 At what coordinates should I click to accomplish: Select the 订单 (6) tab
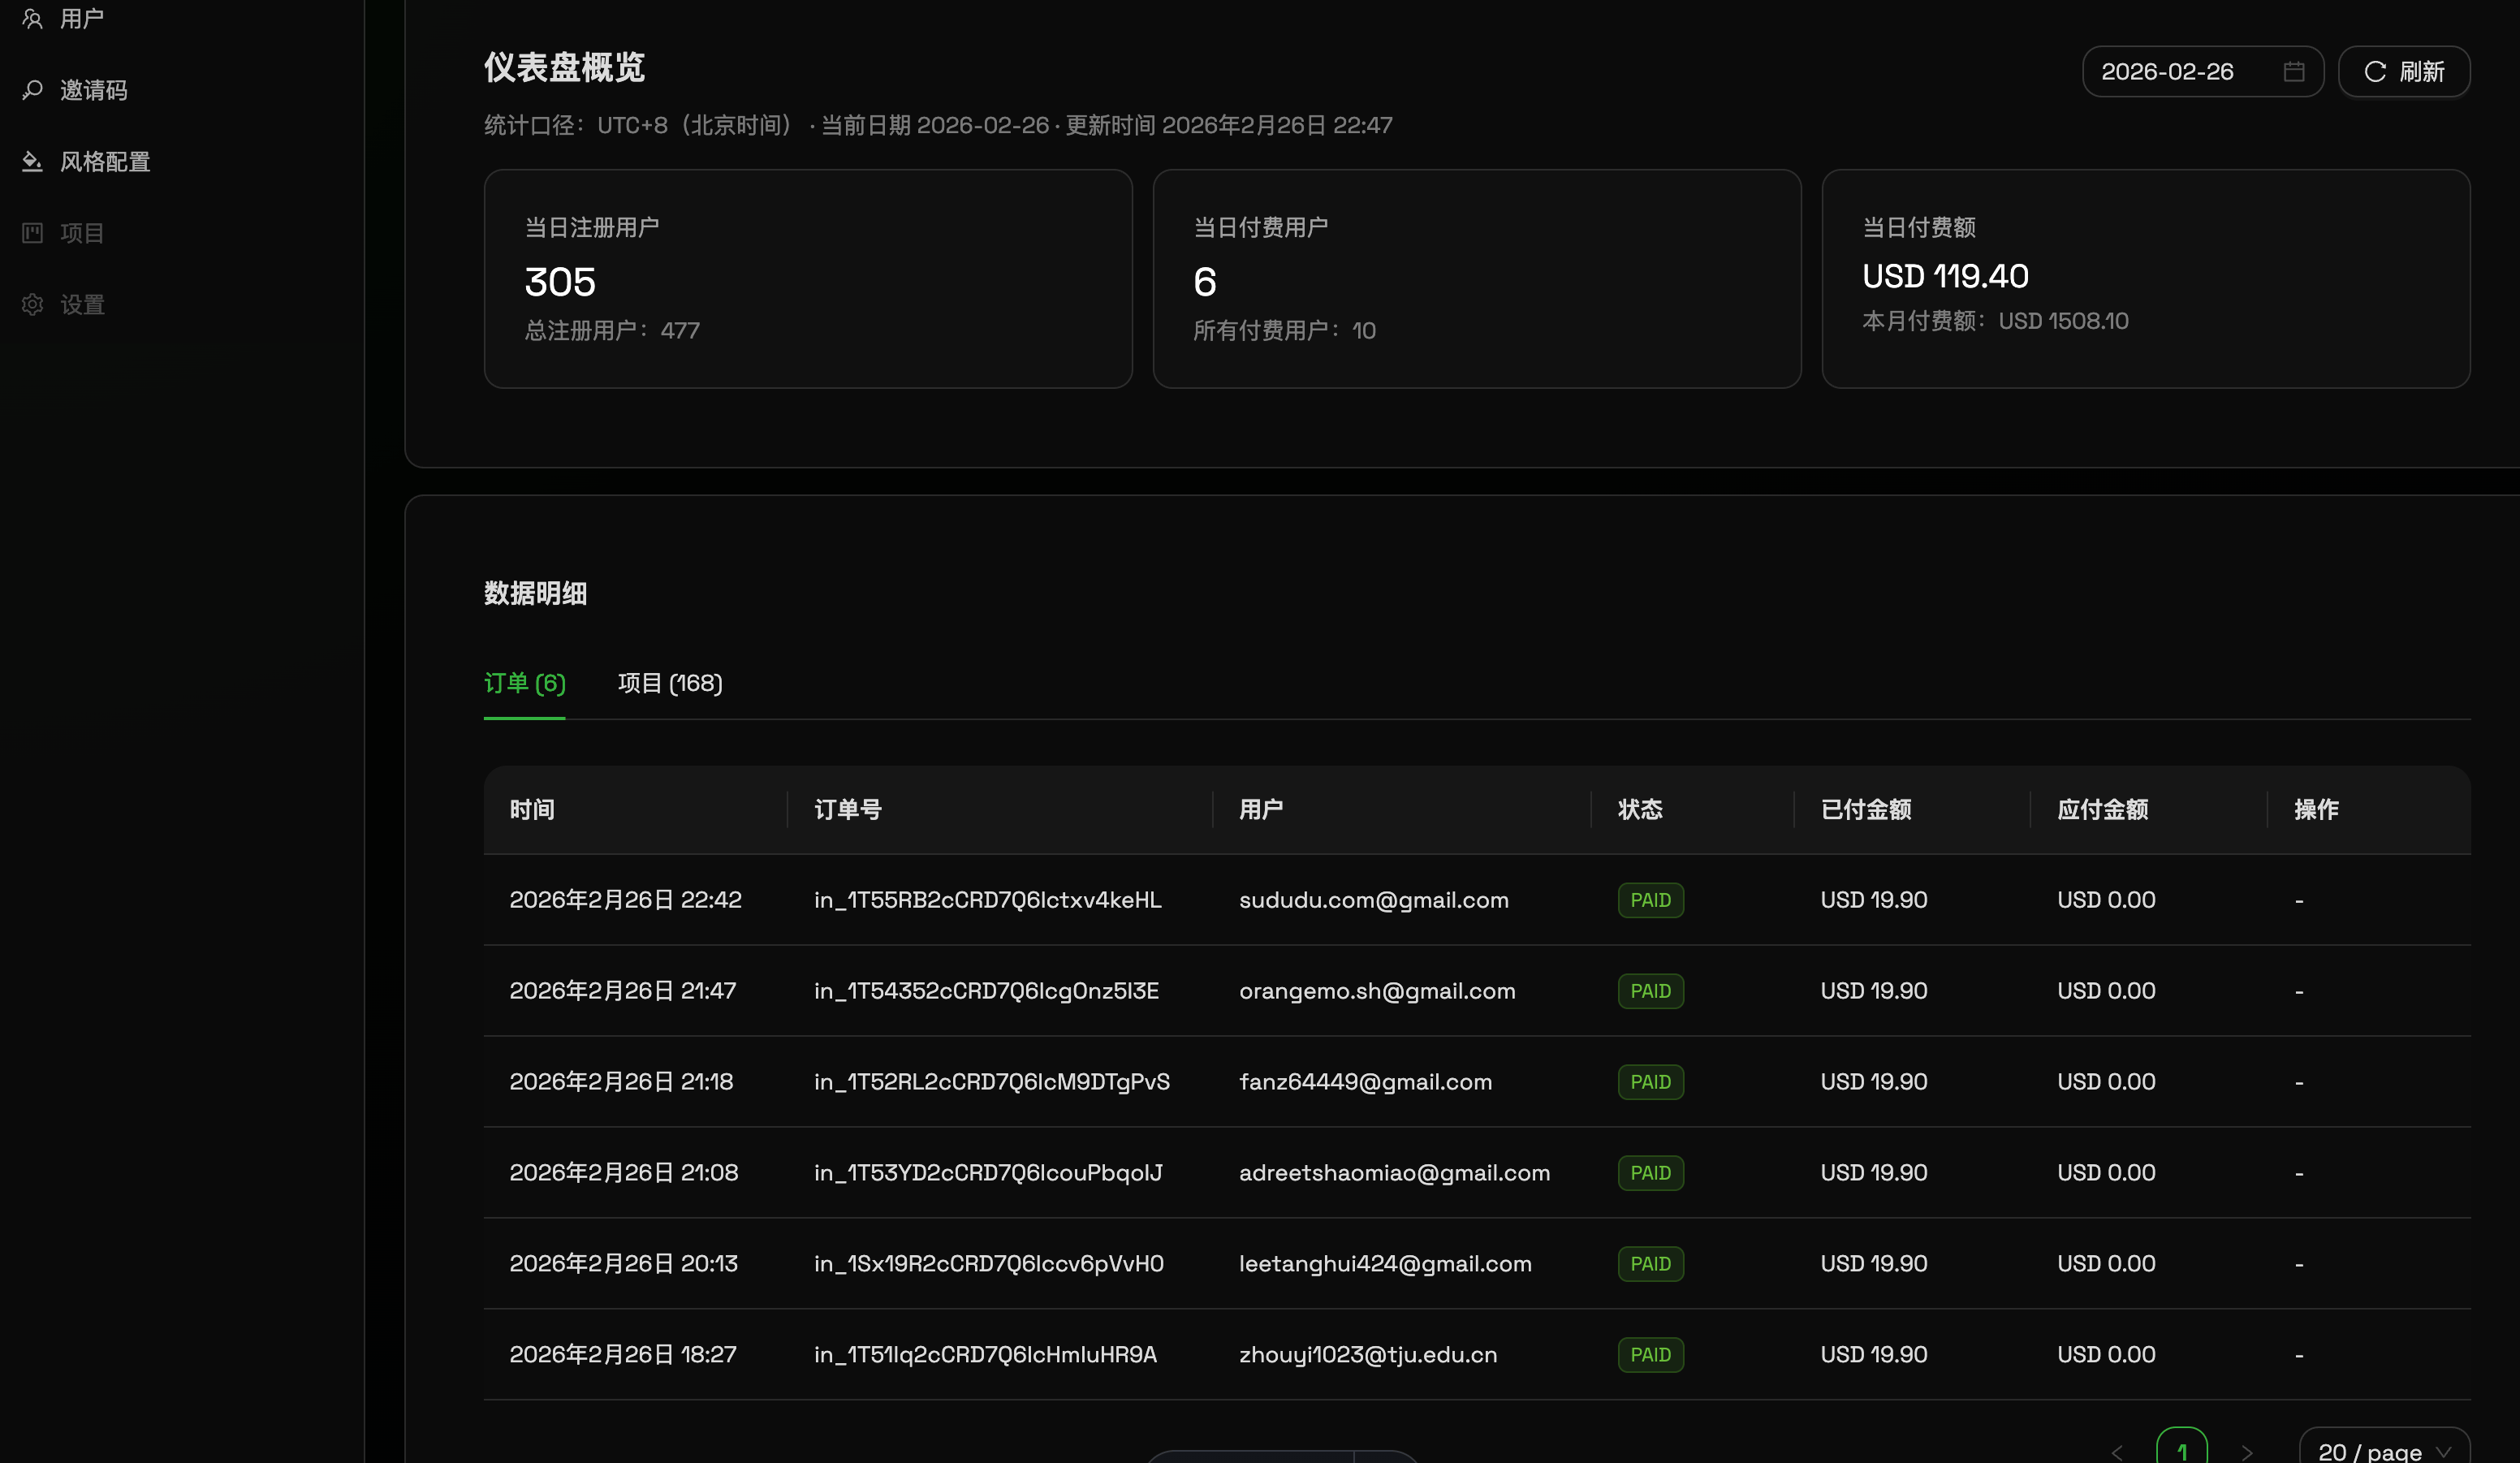click(524, 683)
